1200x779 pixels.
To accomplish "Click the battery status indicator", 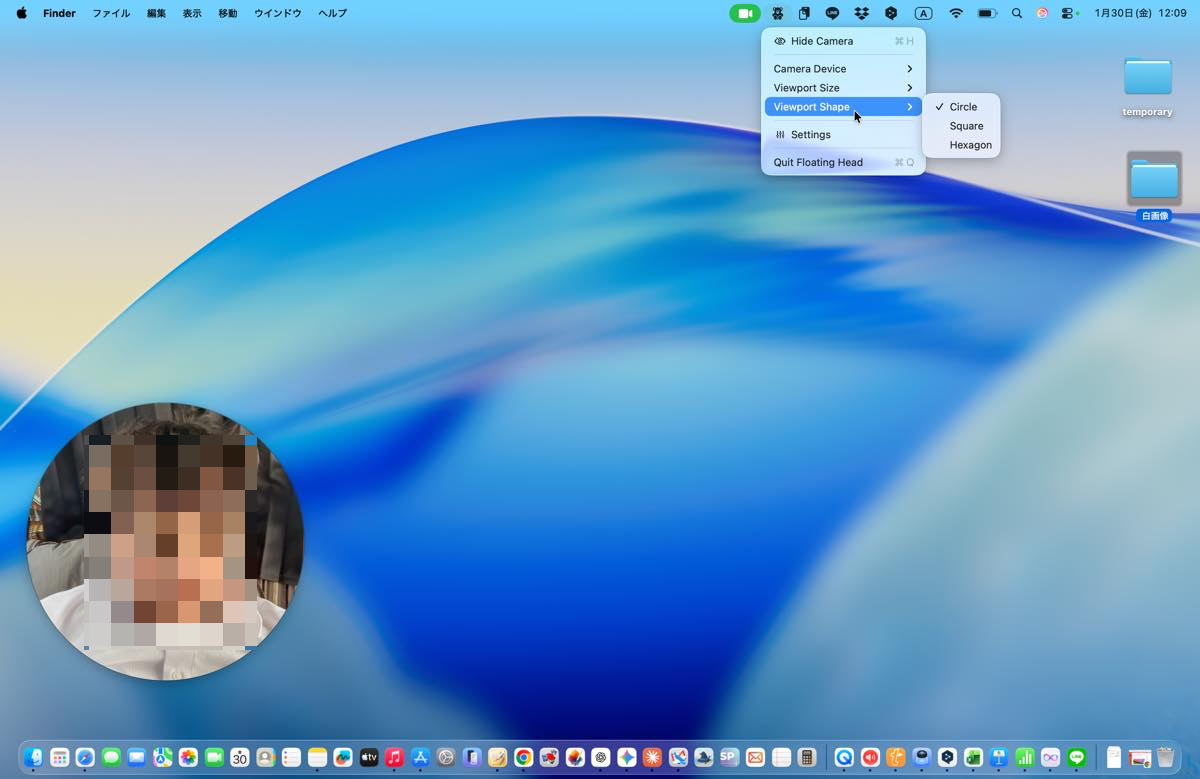I will click(987, 13).
